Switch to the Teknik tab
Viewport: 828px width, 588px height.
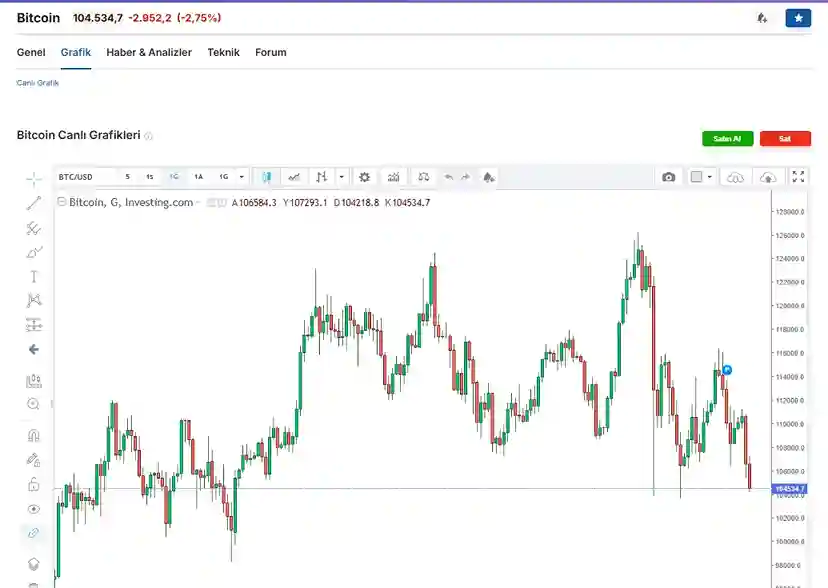223,52
